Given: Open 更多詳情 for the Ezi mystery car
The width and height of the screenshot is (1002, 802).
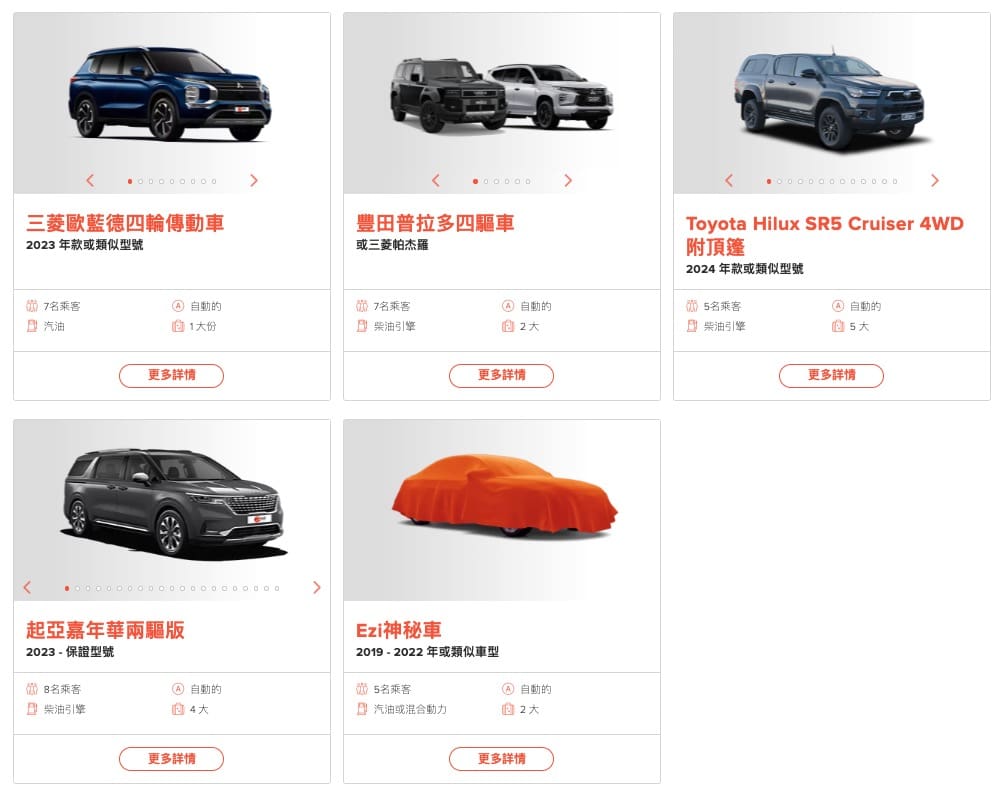Looking at the screenshot, I should point(501,759).
